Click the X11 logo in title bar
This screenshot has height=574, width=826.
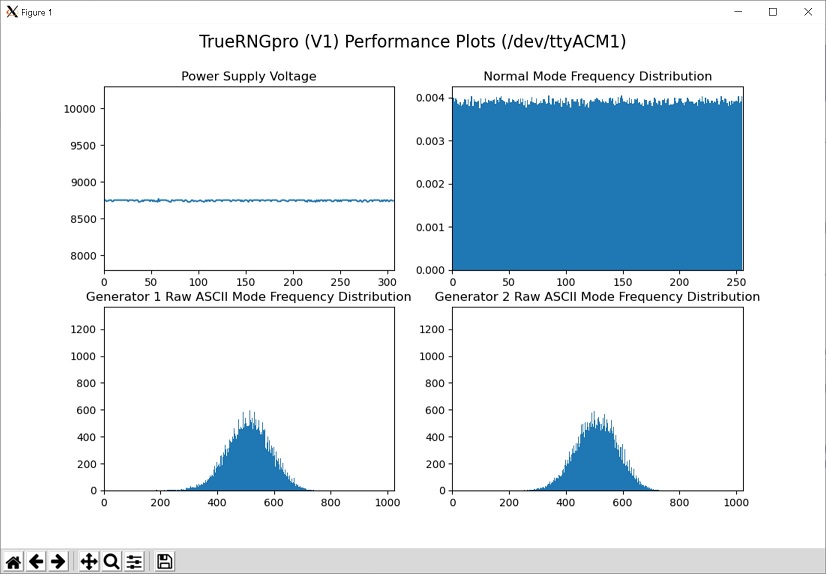pyautogui.click(x=12, y=12)
